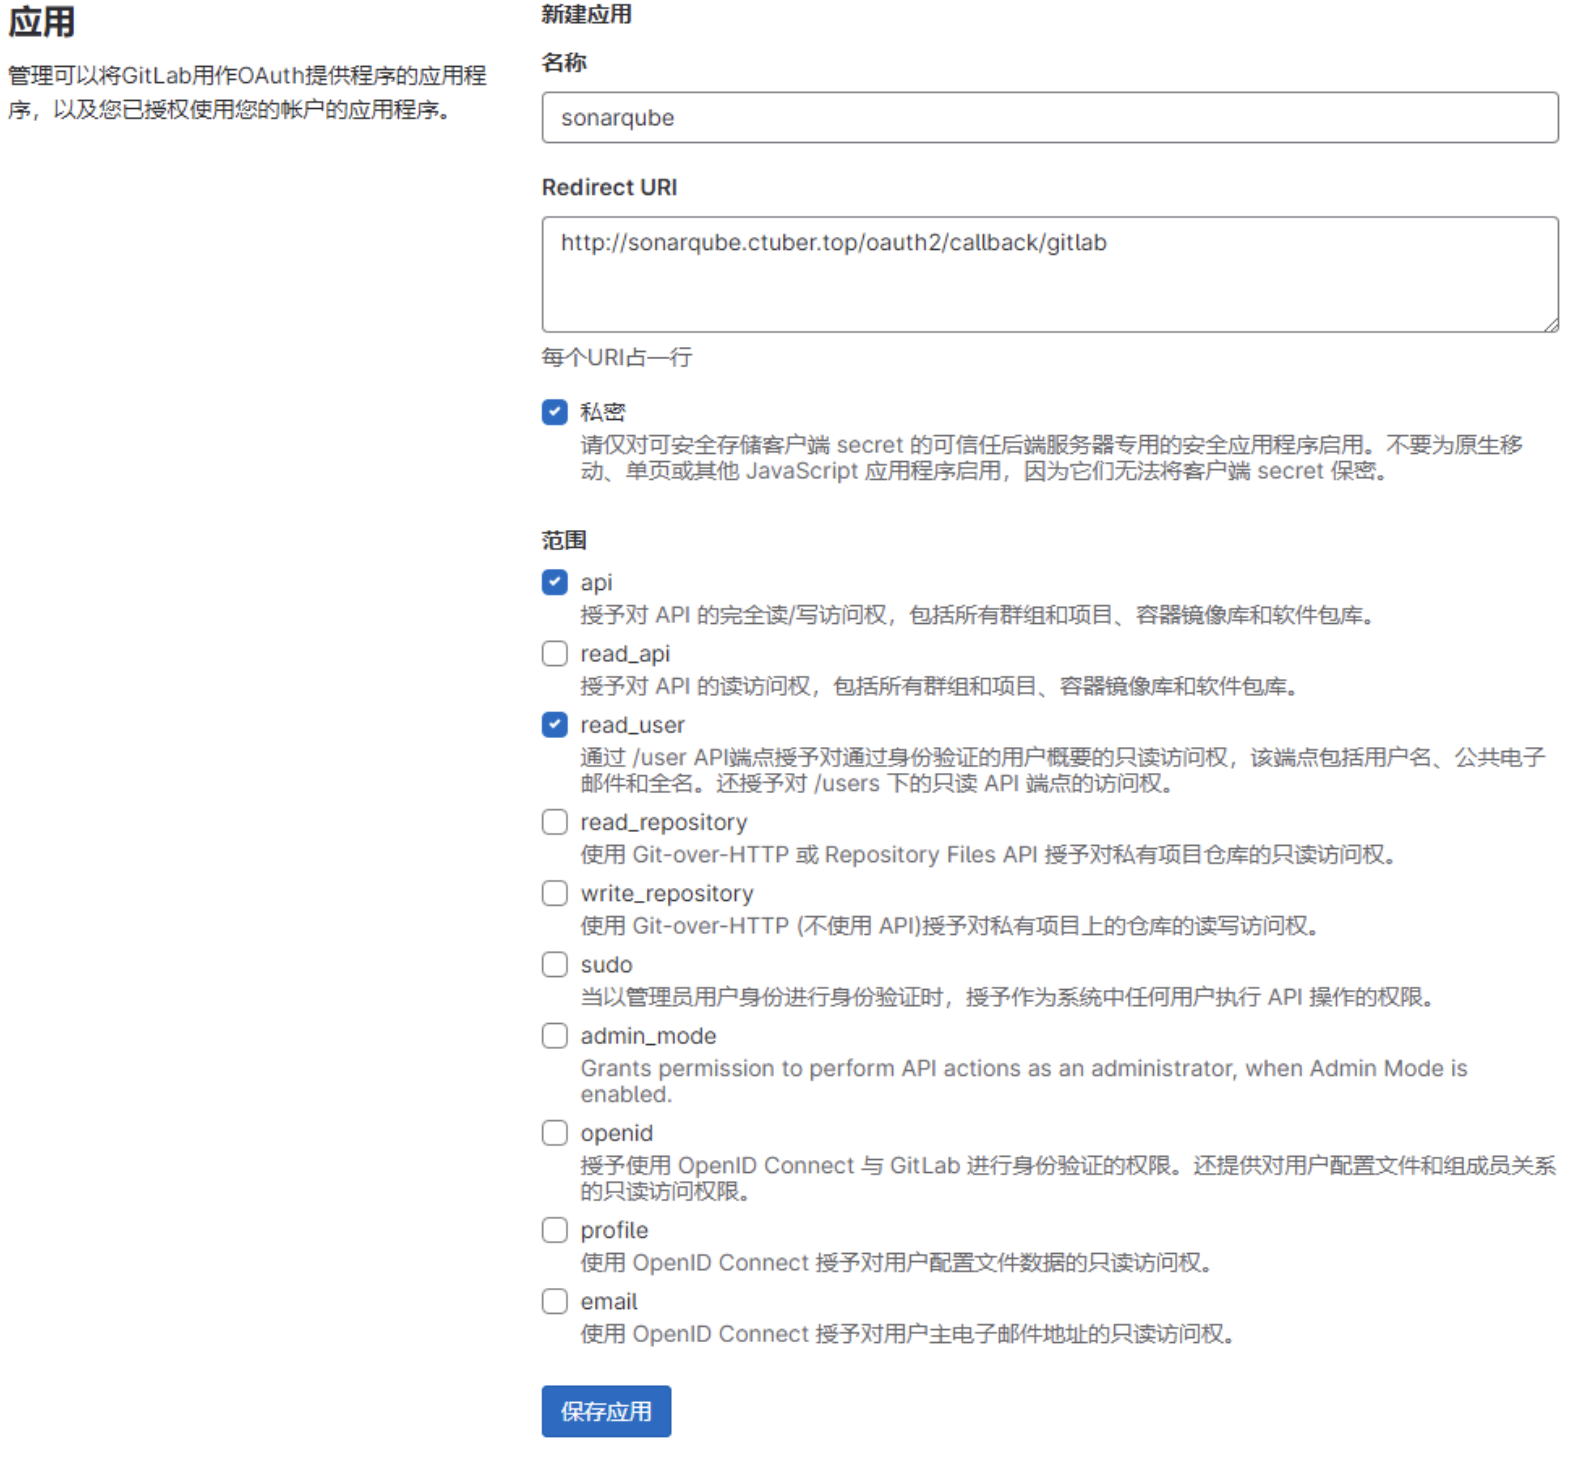Enable the openid scope checkbox
This screenshot has width=1578, height=1458.
555,1132
